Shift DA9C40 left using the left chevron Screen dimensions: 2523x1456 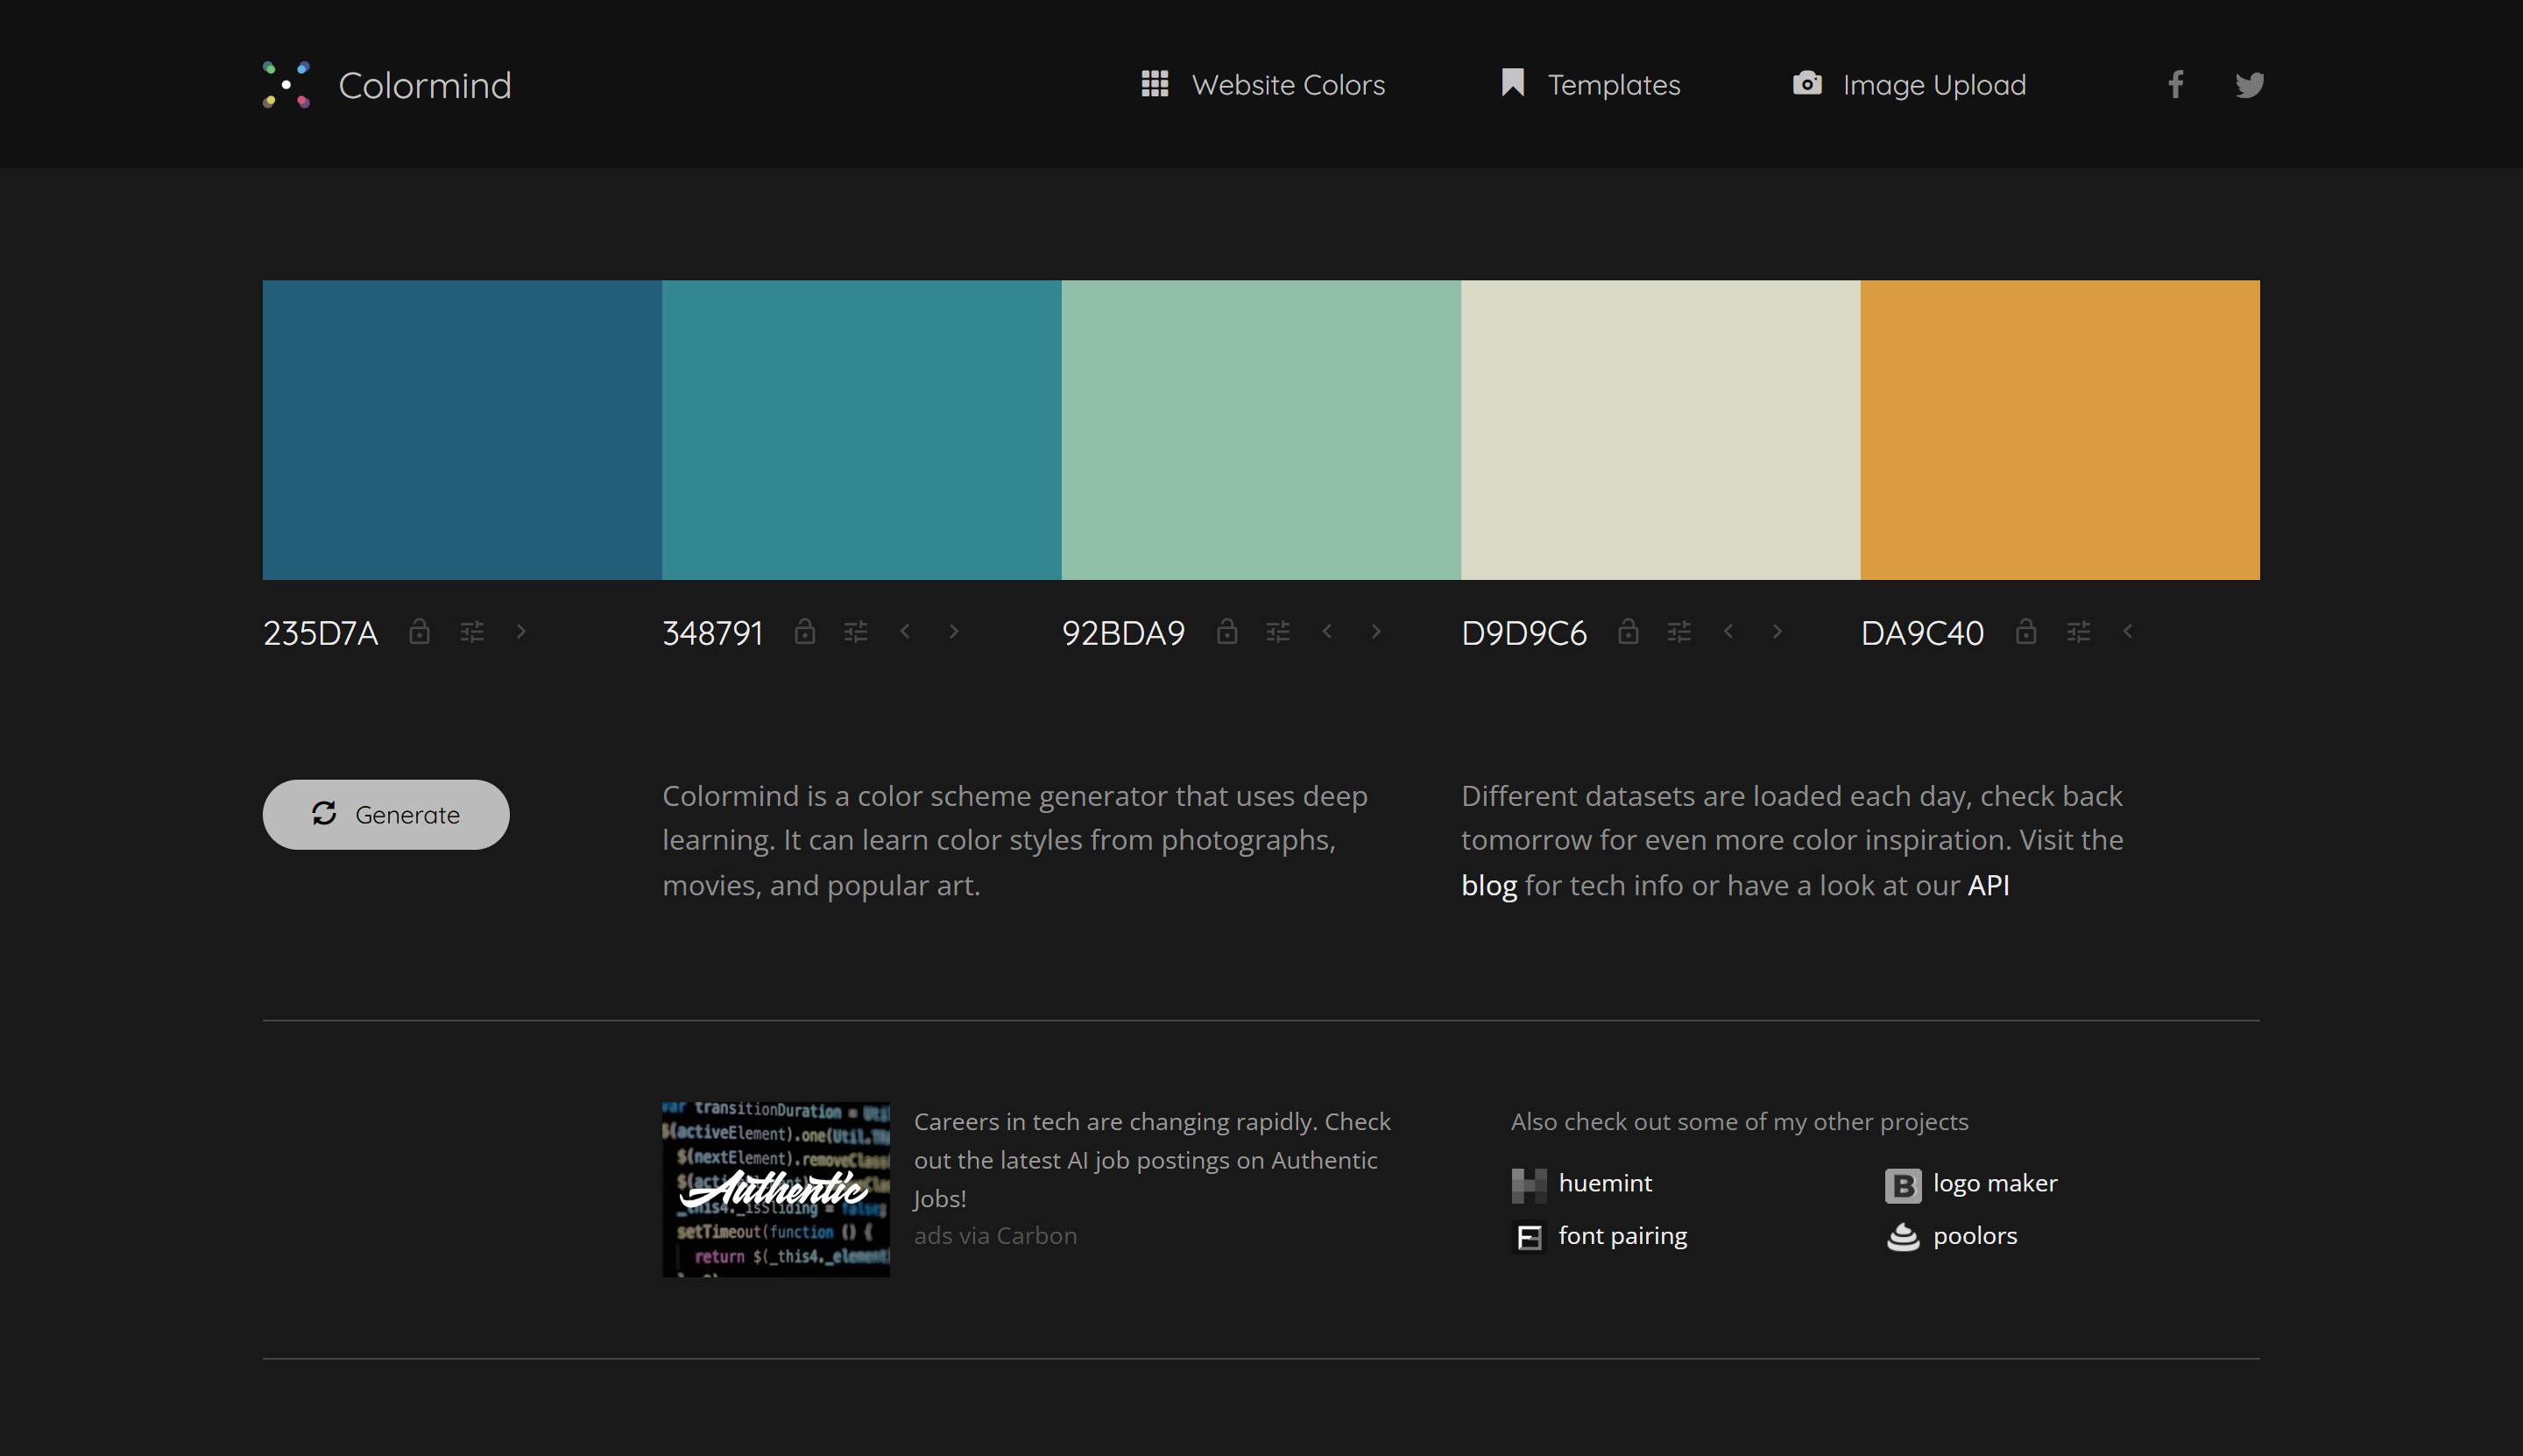pyautogui.click(x=2127, y=631)
